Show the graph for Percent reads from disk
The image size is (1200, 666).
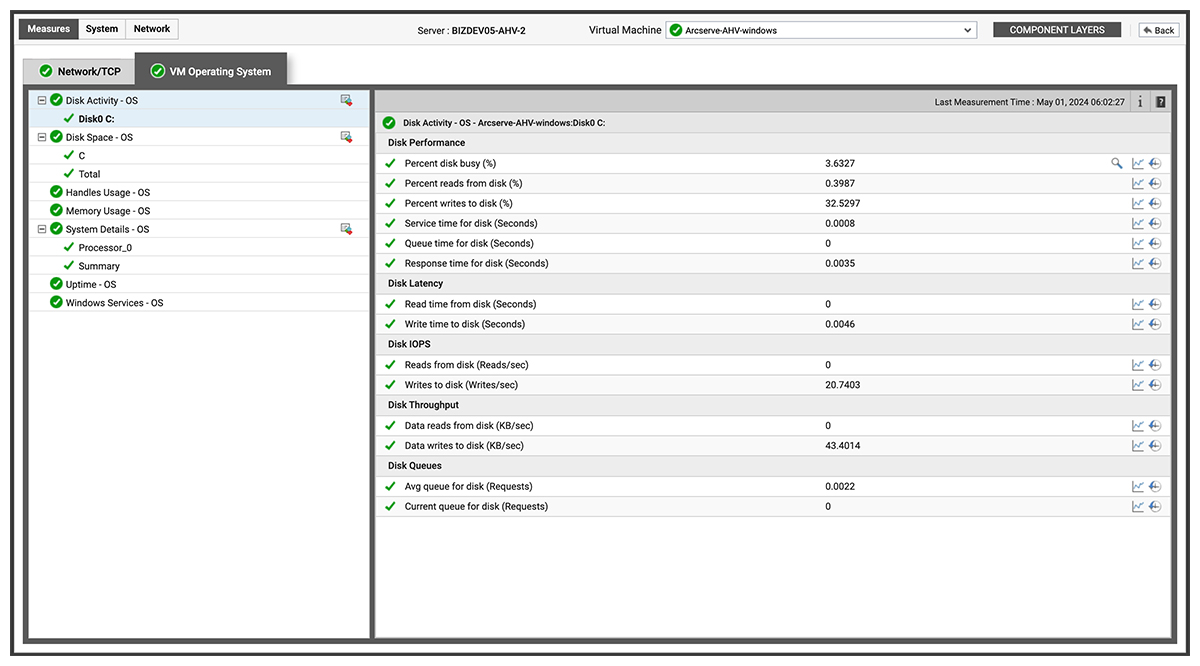point(1138,183)
